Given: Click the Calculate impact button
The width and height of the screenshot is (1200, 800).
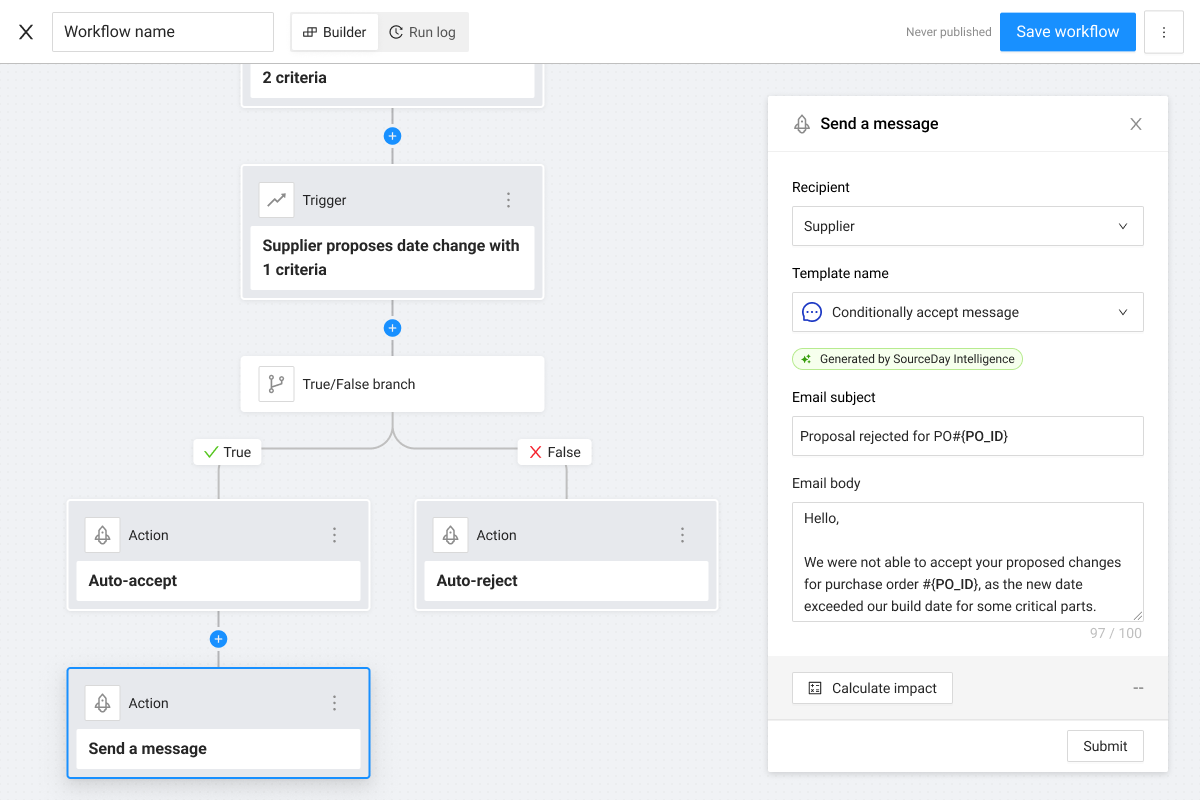Looking at the screenshot, I should click(x=872, y=688).
